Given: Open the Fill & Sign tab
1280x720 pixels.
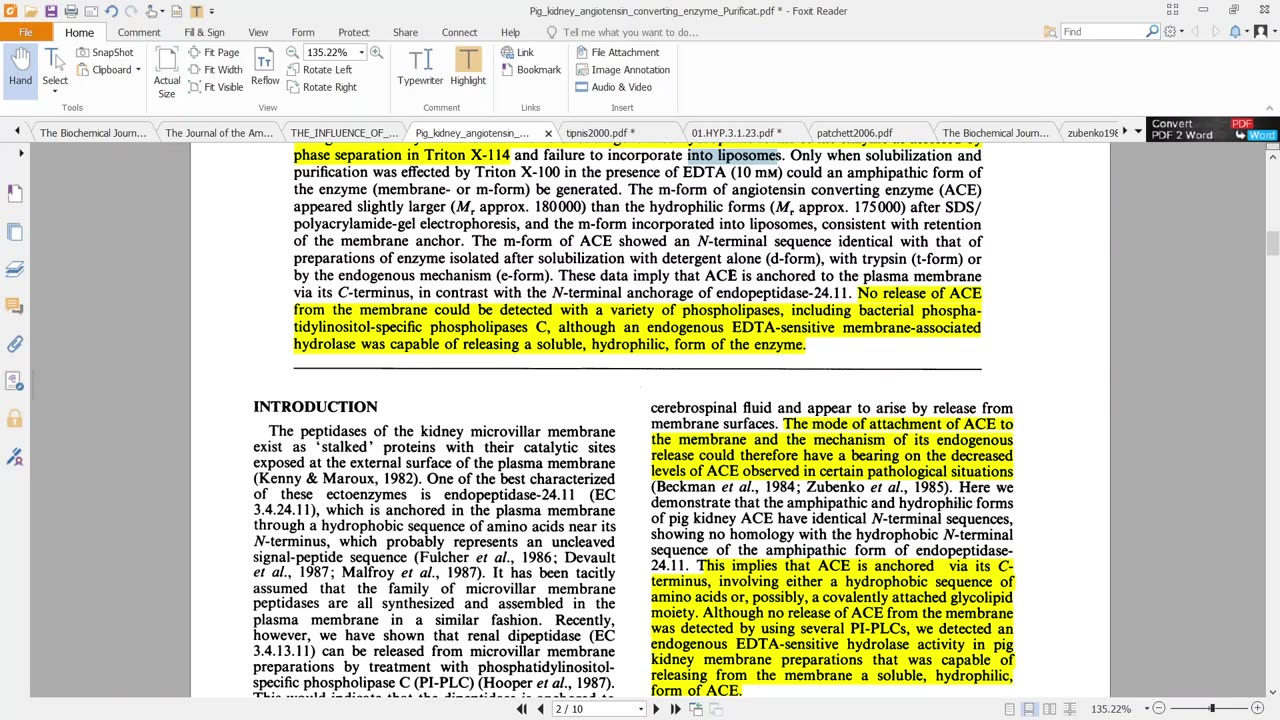Looking at the screenshot, I should pos(204,32).
